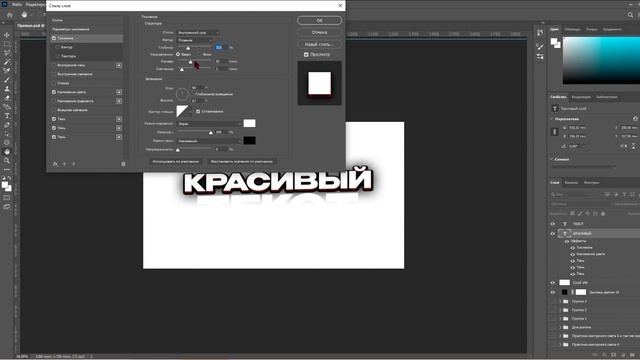Enable the Текстура sub-option checkbox
The image size is (640, 360).
click(x=58, y=56)
